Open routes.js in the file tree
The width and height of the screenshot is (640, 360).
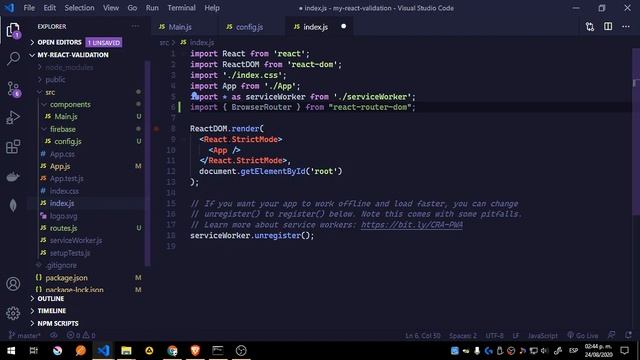(63, 228)
